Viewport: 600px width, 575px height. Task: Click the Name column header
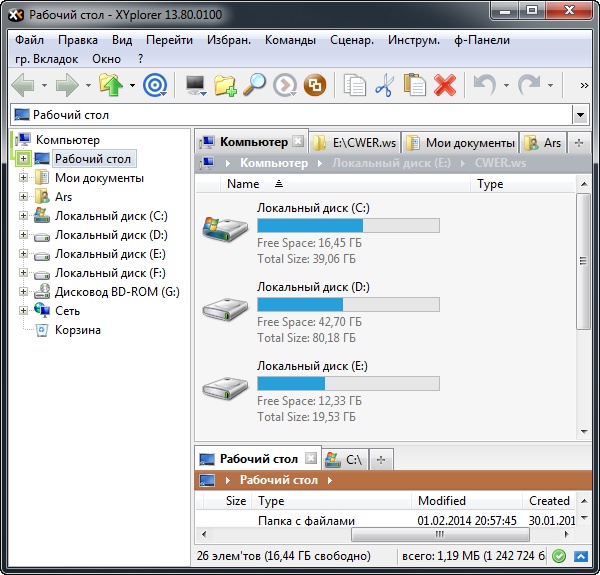tap(243, 184)
